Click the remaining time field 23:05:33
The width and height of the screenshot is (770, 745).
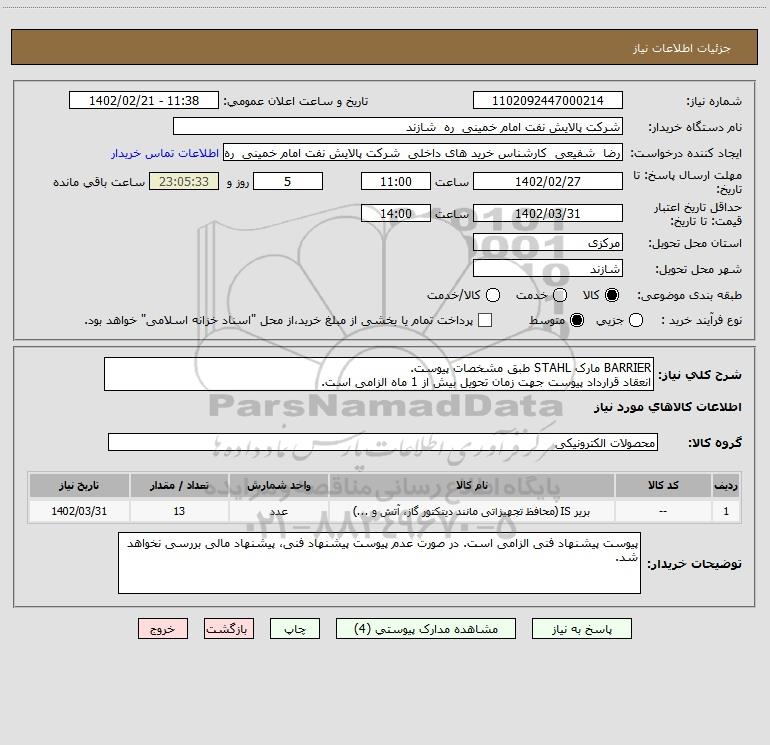[x=184, y=181]
